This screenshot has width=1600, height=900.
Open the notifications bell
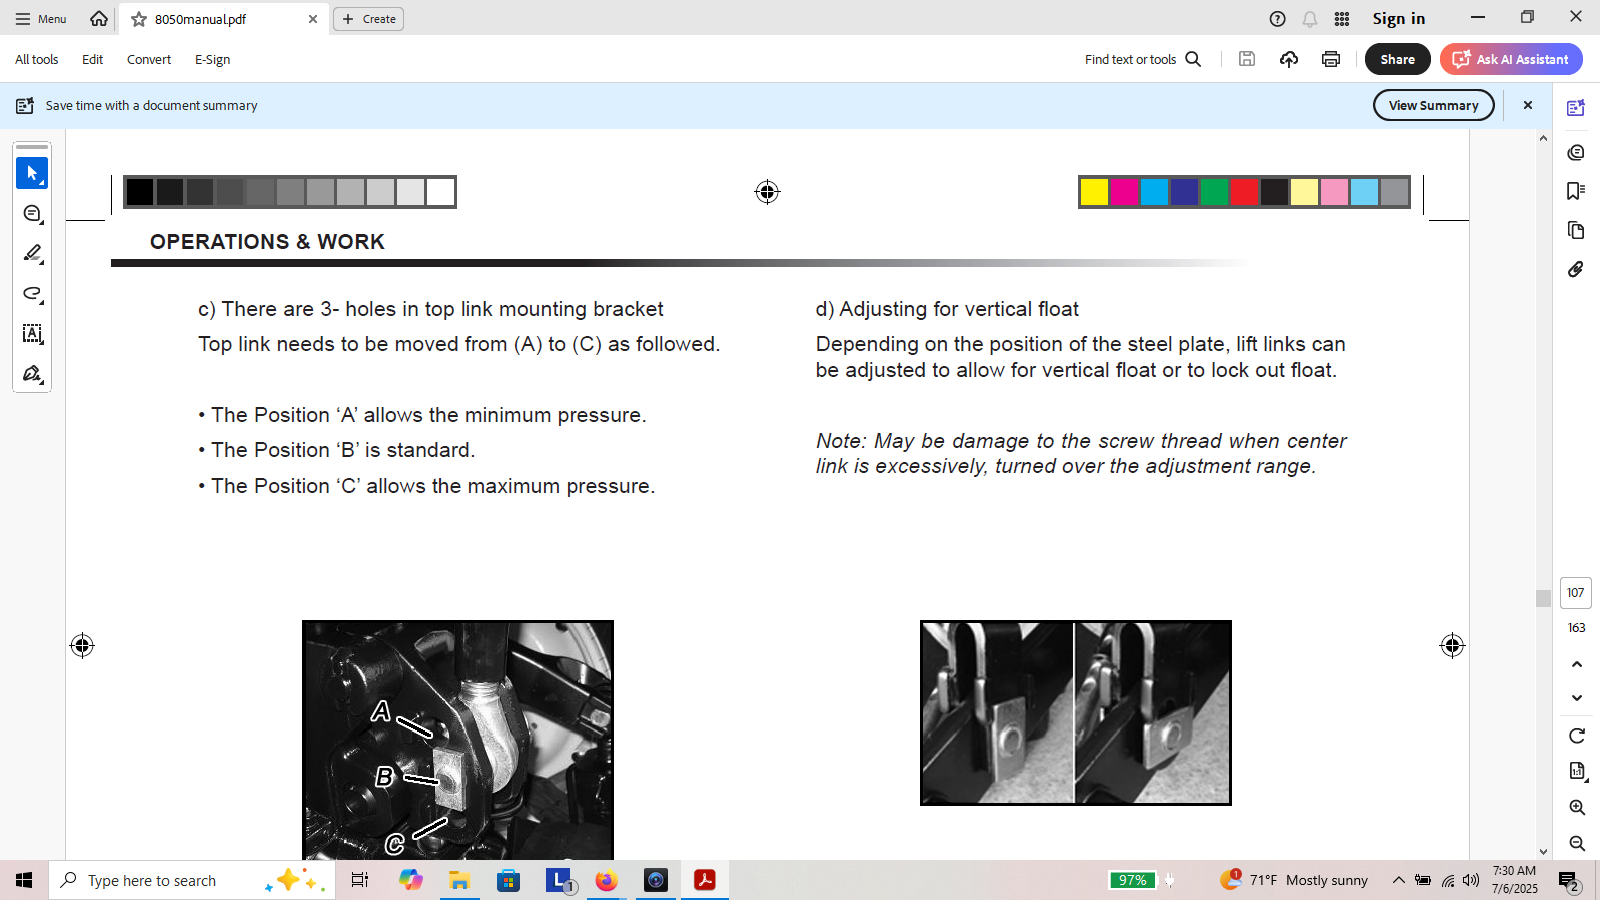(x=1309, y=19)
